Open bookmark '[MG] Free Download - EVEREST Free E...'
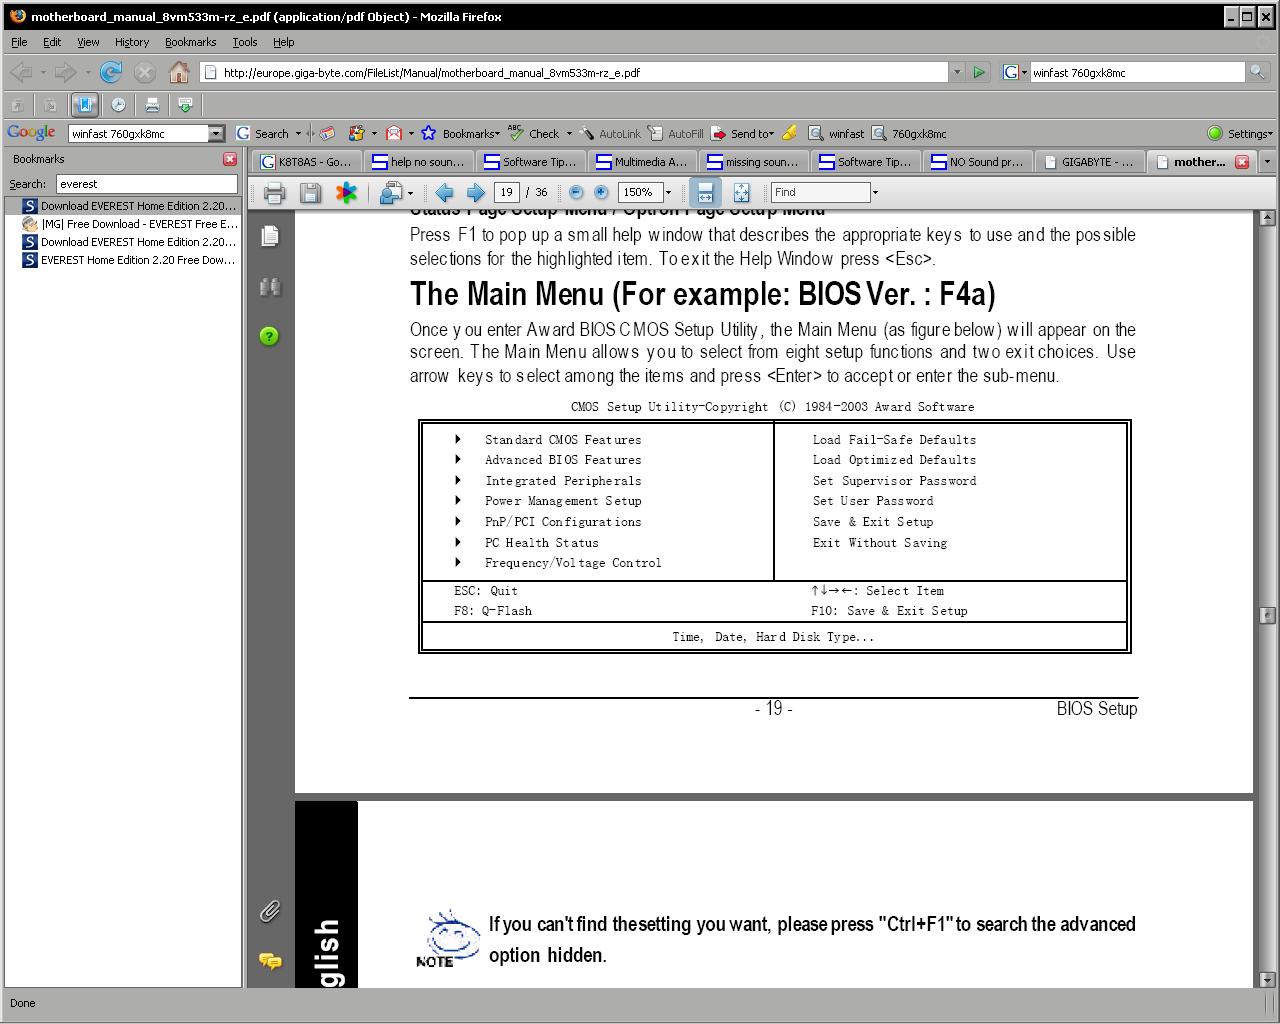 point(130,224)
